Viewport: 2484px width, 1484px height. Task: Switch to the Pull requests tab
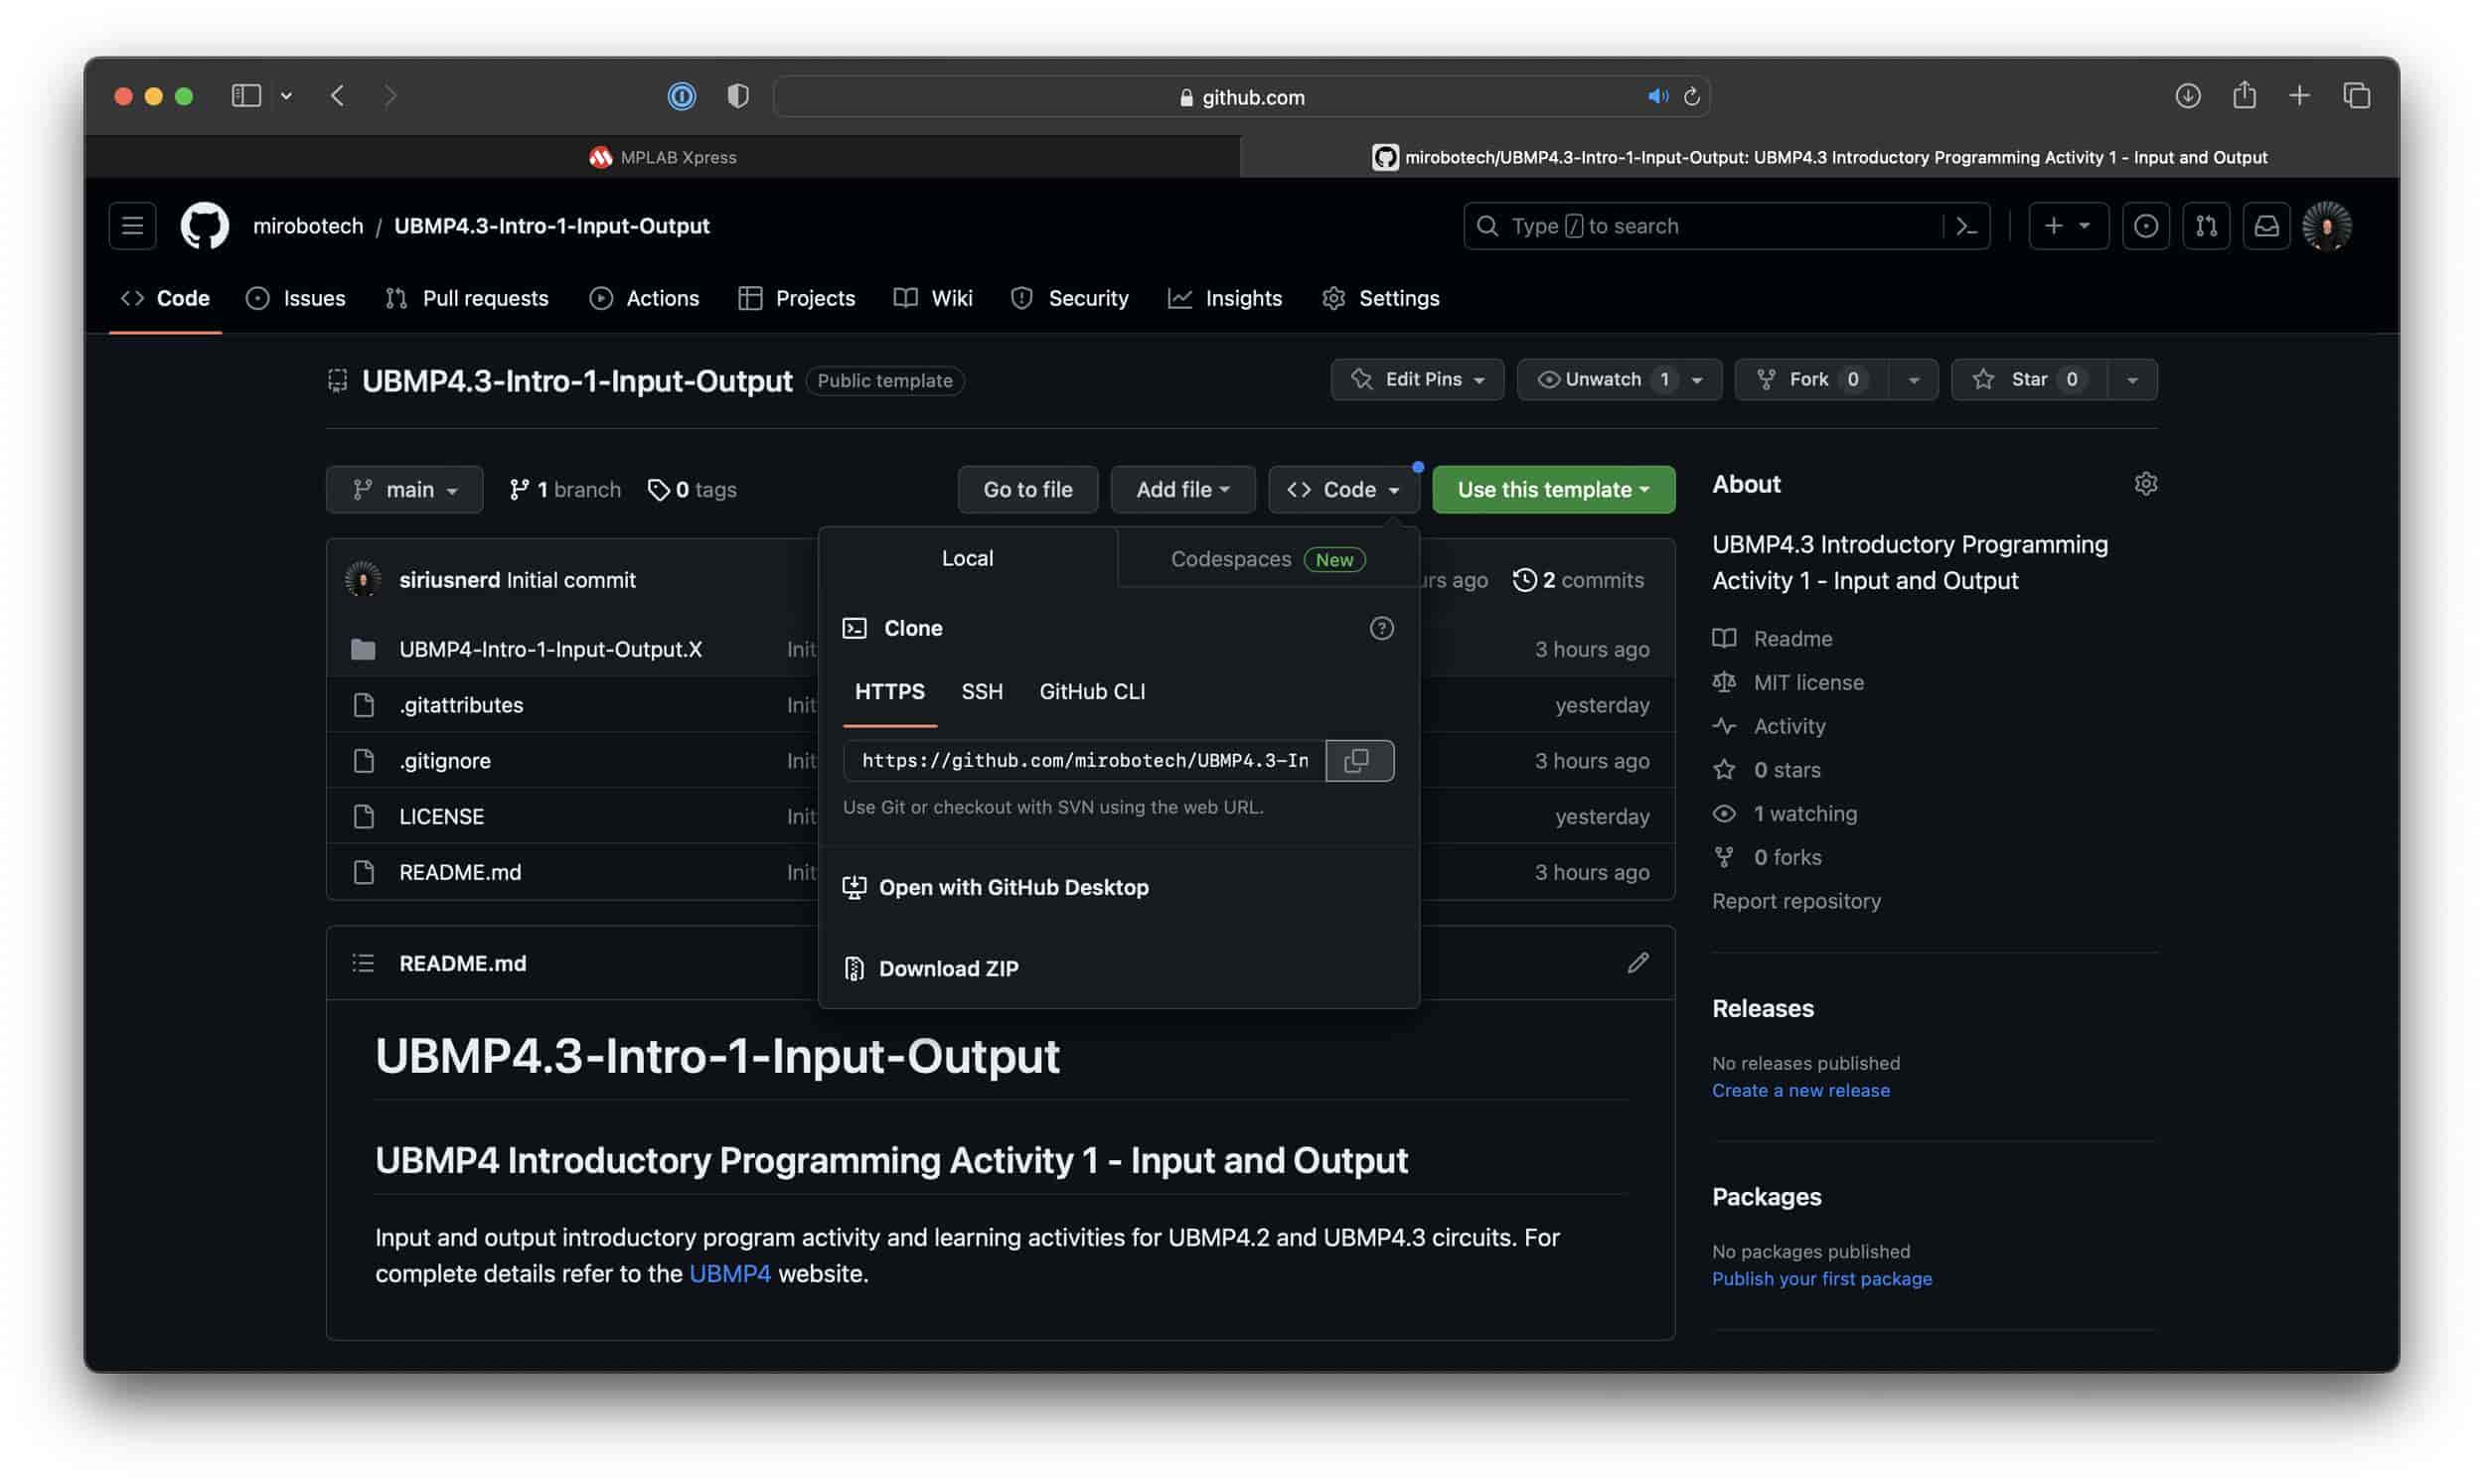pyautogui.click(x=467, y=298)
